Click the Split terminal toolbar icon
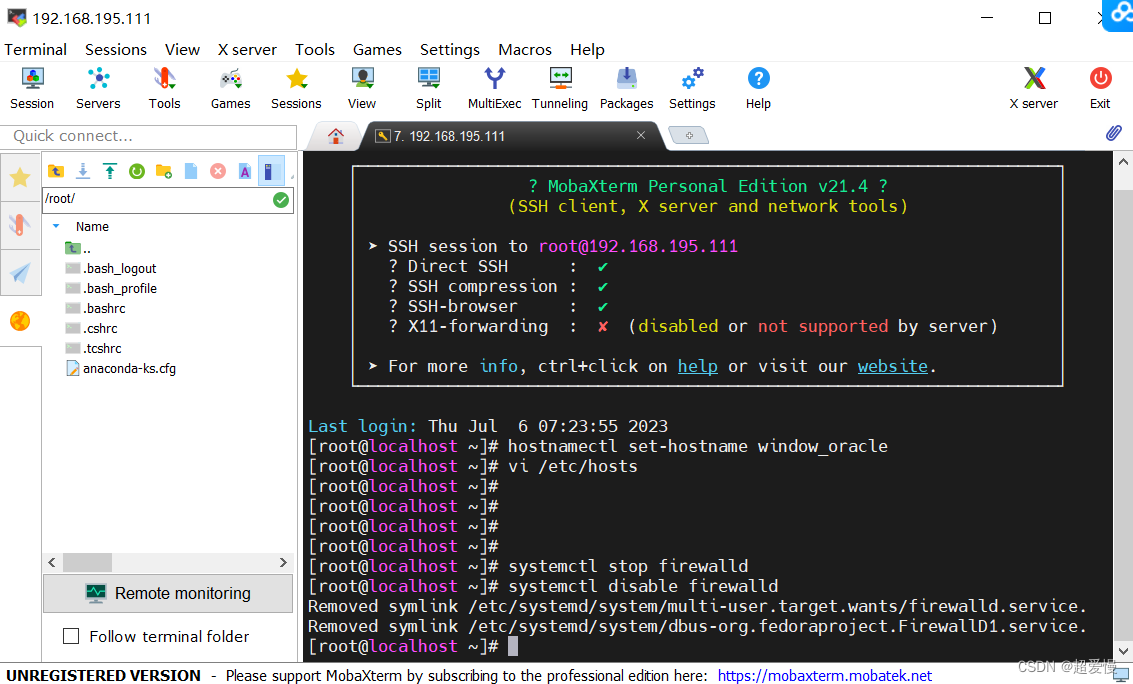Image resolution: width=1133 pixels, height=684 pixels. tap(428, 88)
